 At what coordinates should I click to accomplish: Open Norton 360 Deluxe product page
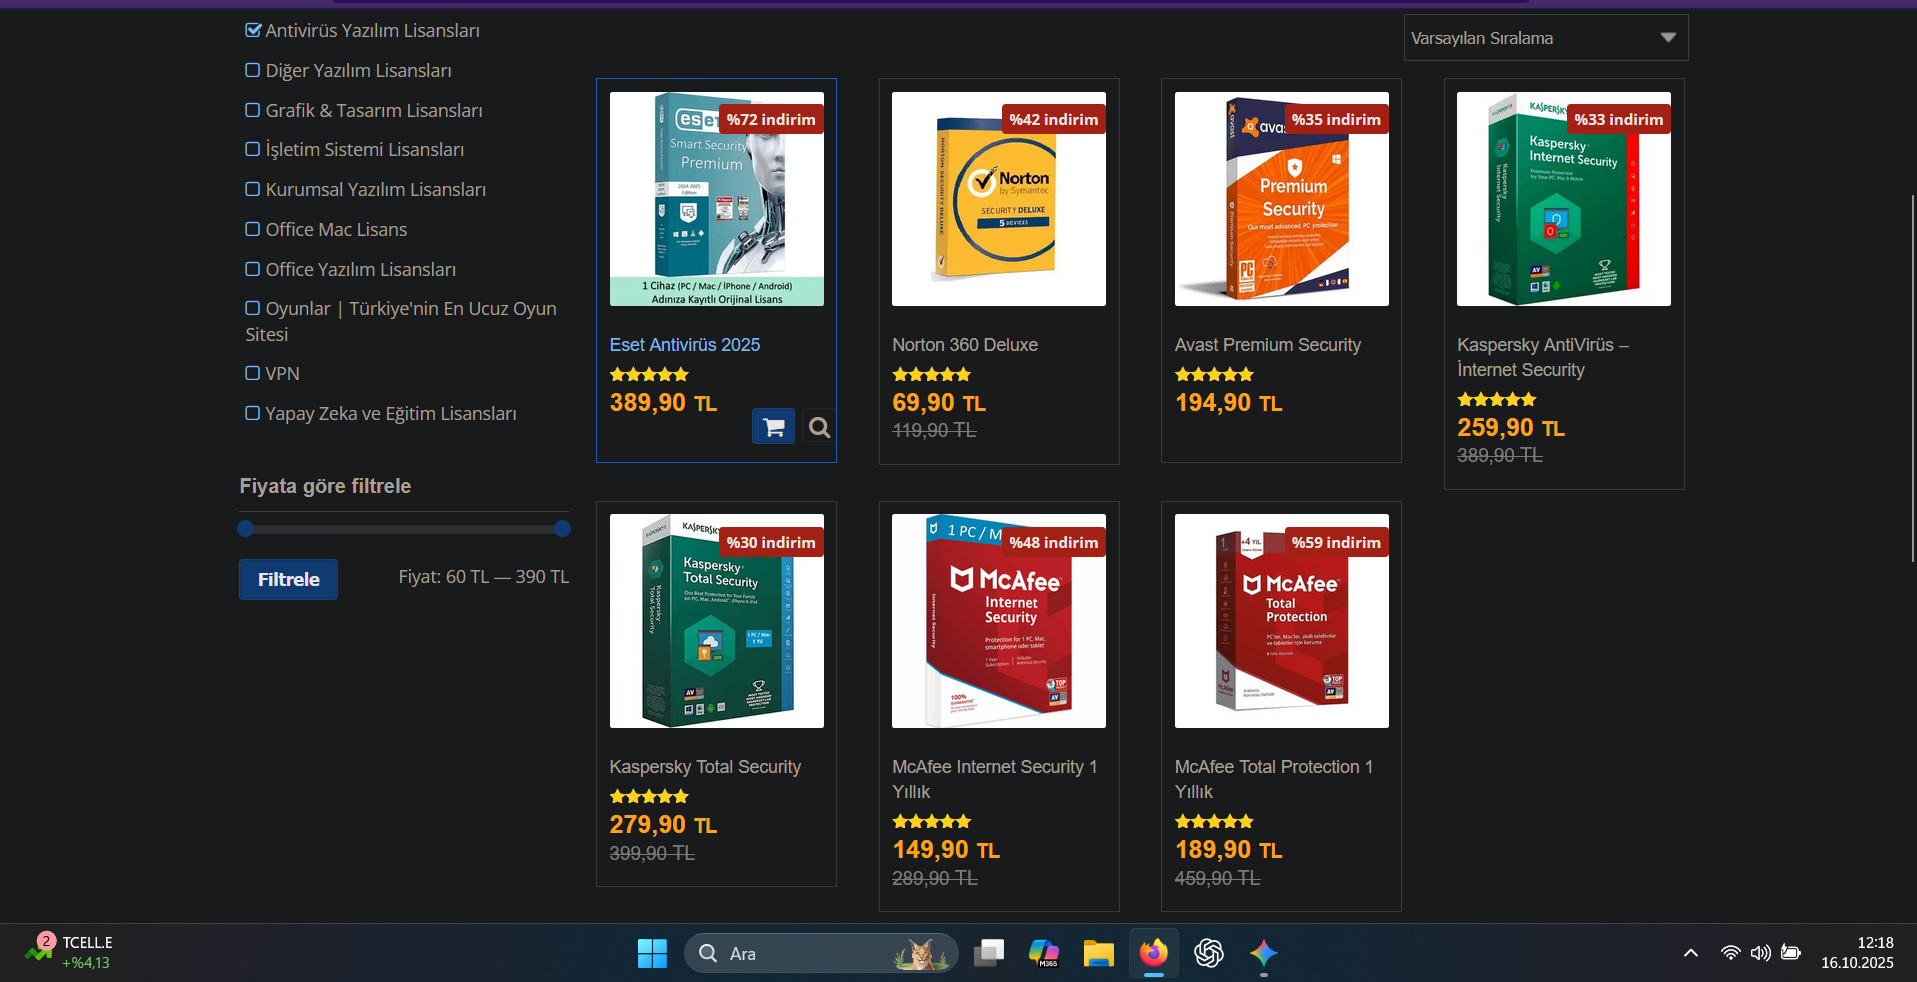tap(965, 345)
